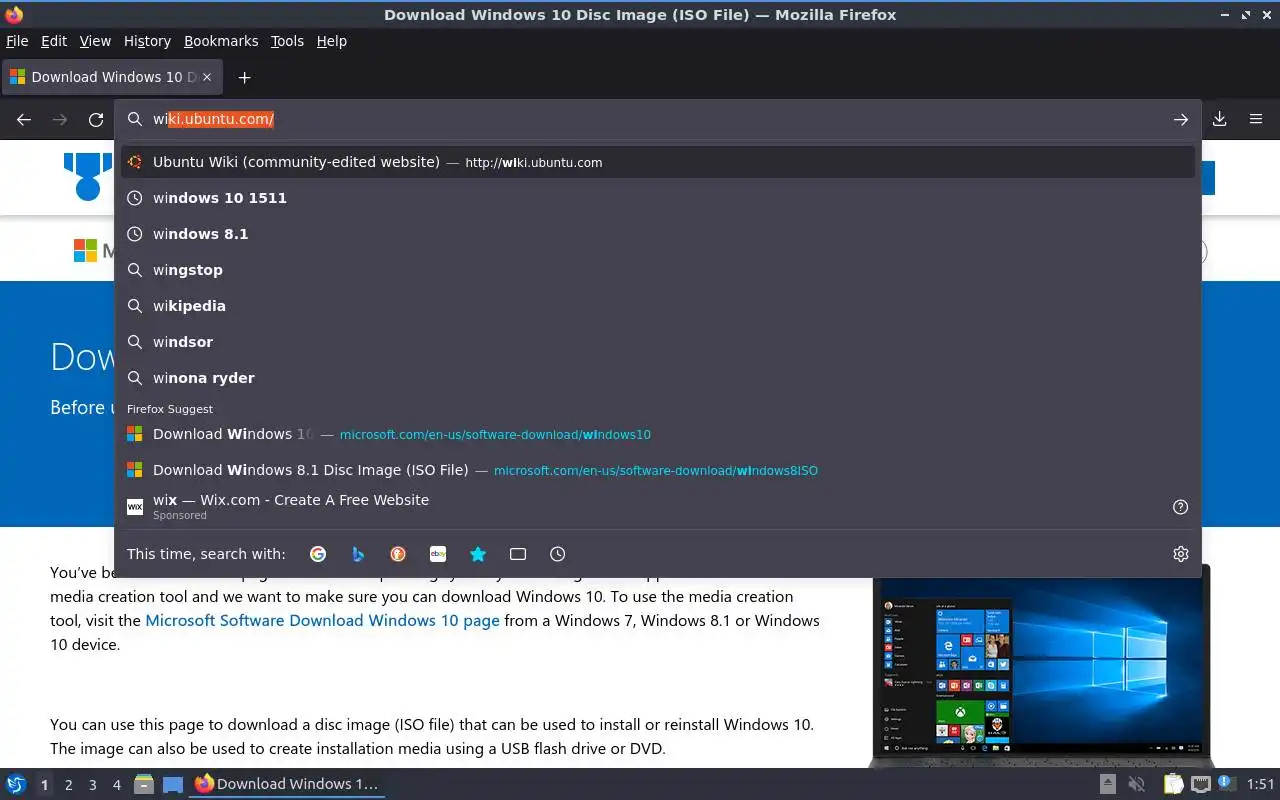The image size is (1280, 800).
Task: Open the Edit menu
Action: tap(54, 41)
